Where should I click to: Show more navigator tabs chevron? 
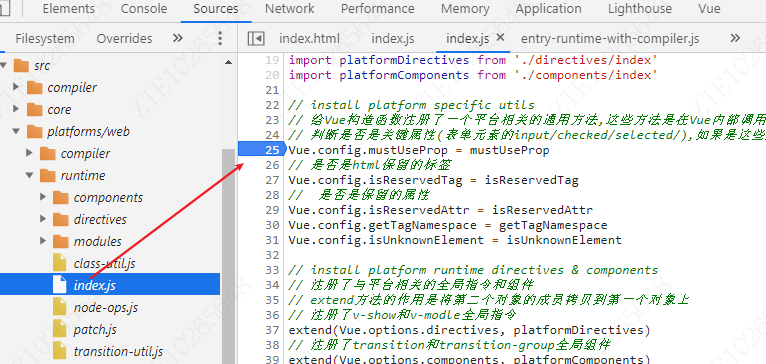pyautogui.click(x=178, y=38)
